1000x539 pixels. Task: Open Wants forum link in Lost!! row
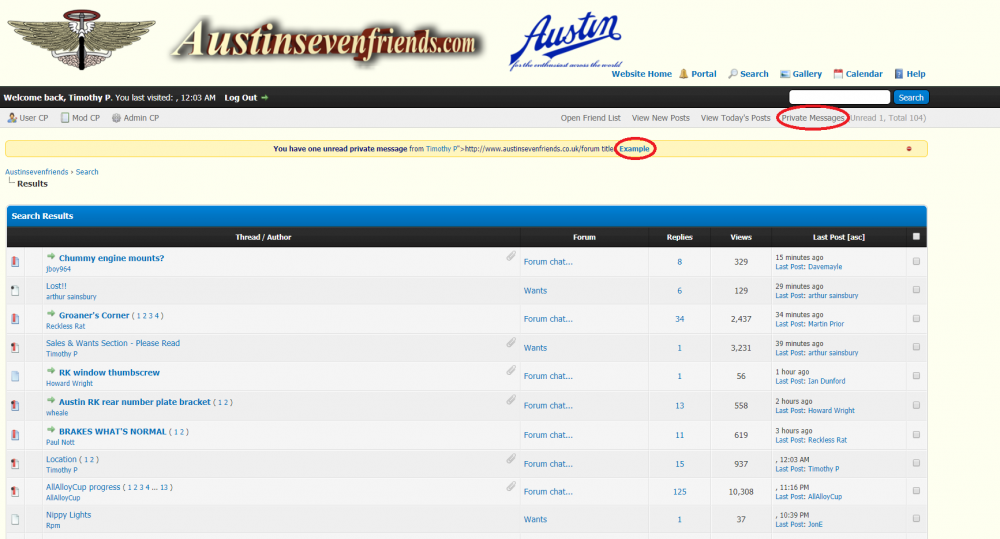(x=535, y=290)
